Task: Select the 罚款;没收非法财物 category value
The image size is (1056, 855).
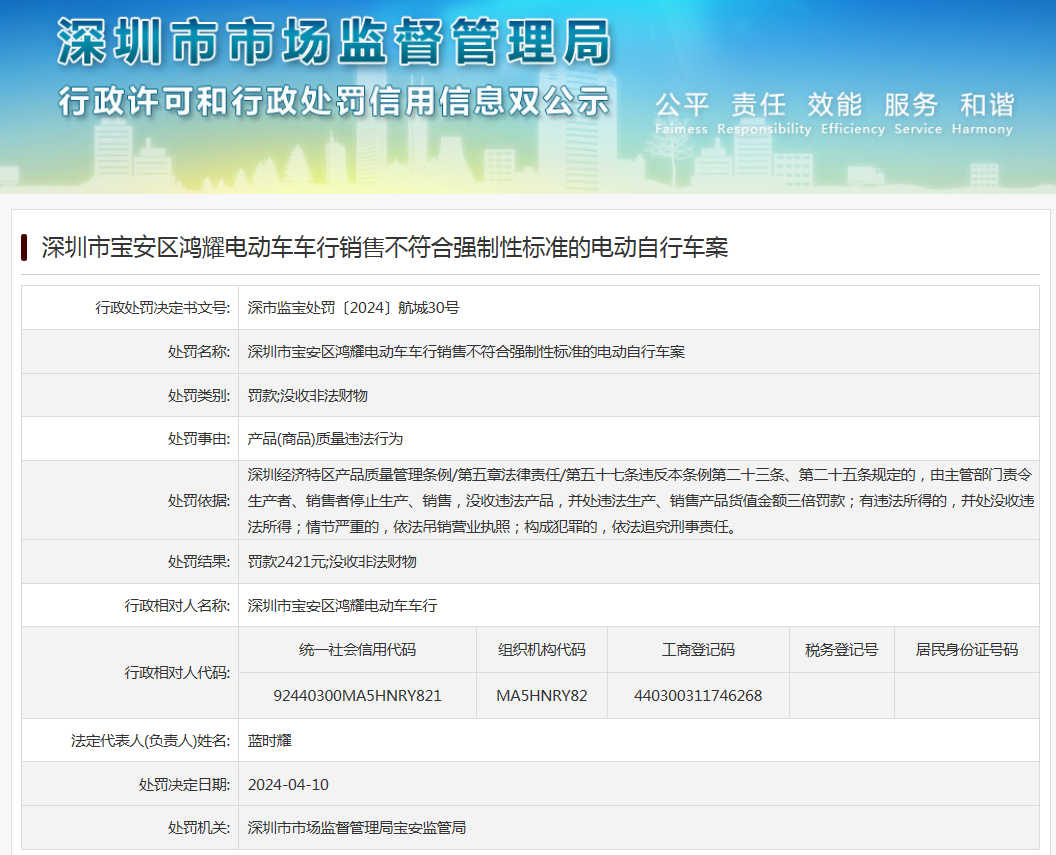Action: pyautogui.click(x=307, y=395)
